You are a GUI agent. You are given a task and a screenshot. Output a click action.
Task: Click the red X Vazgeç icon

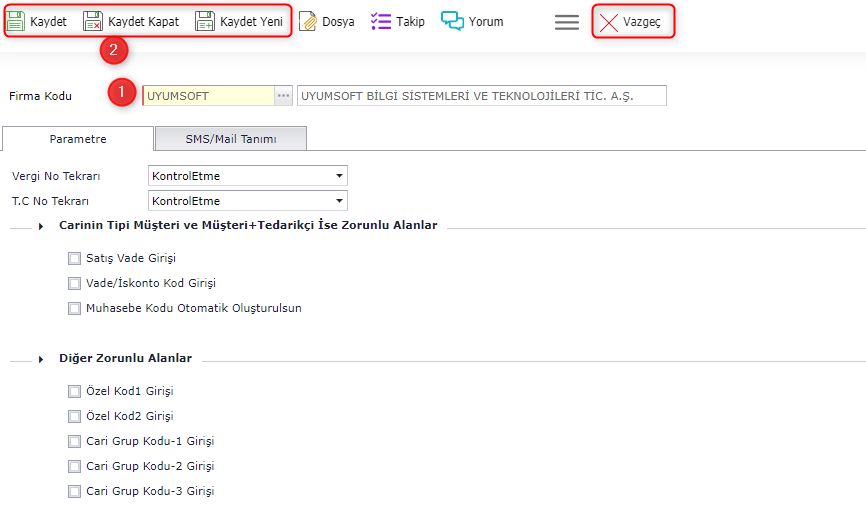tap(608, 22)
